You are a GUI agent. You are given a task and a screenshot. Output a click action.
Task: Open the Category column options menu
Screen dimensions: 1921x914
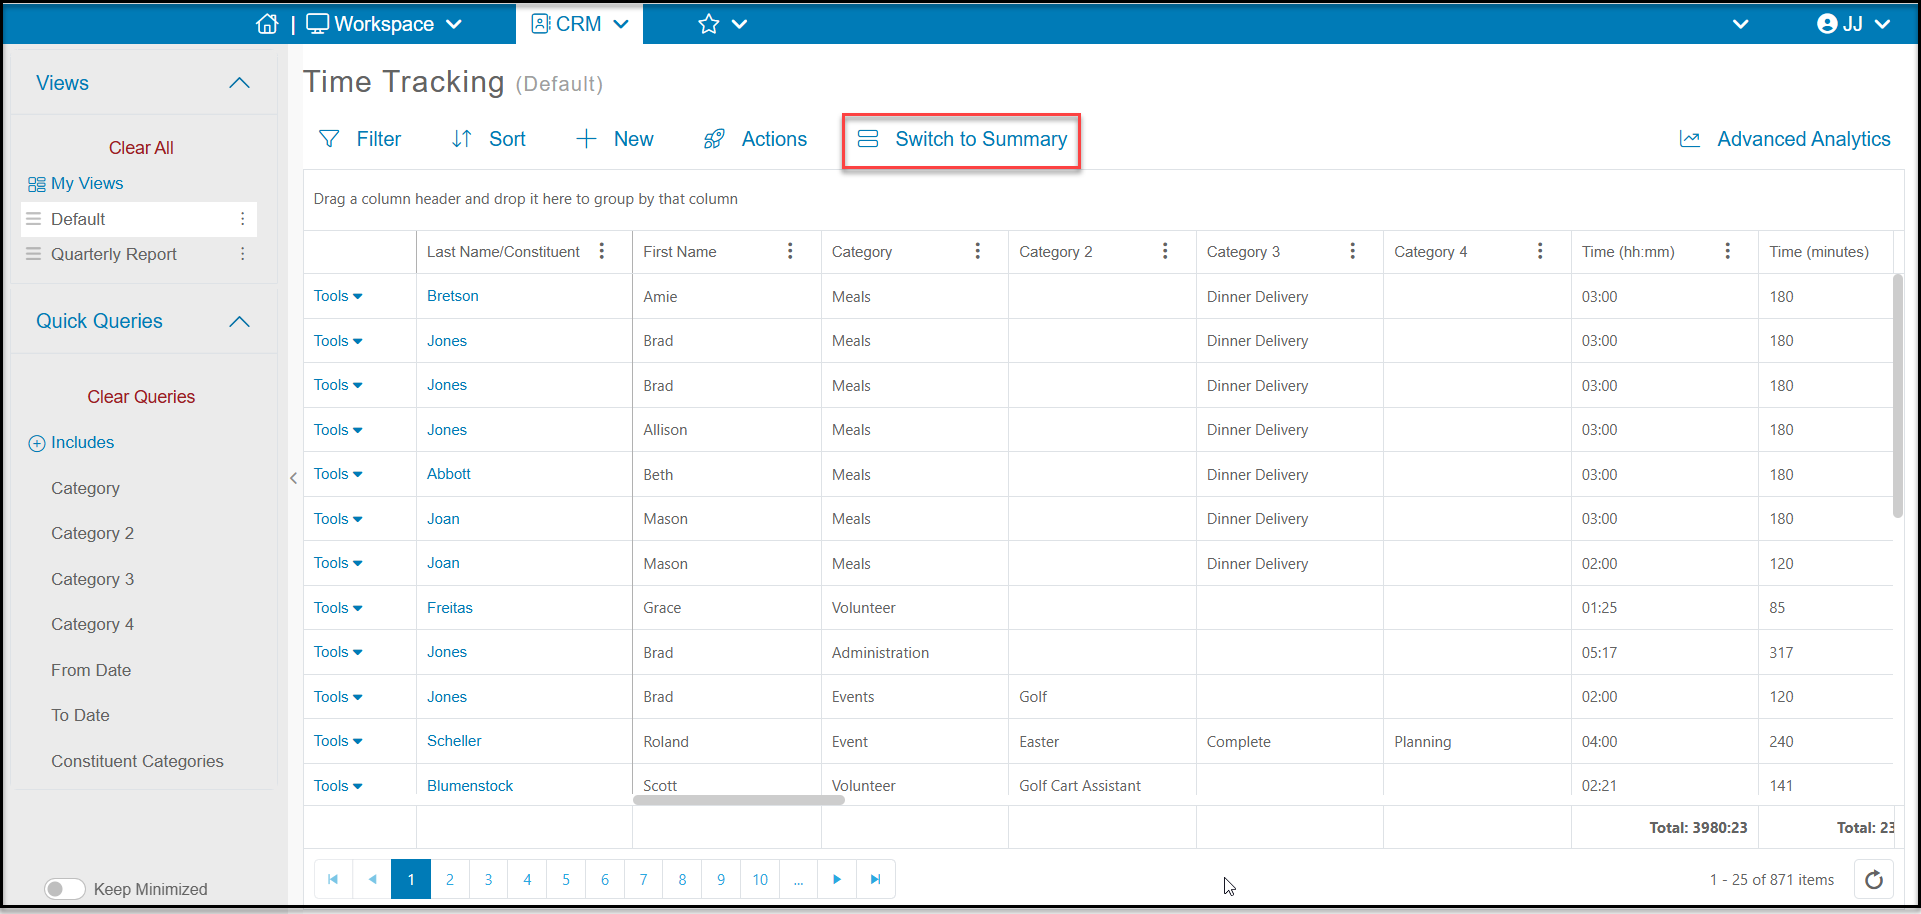pyautogui.click(x=977, y=251)
